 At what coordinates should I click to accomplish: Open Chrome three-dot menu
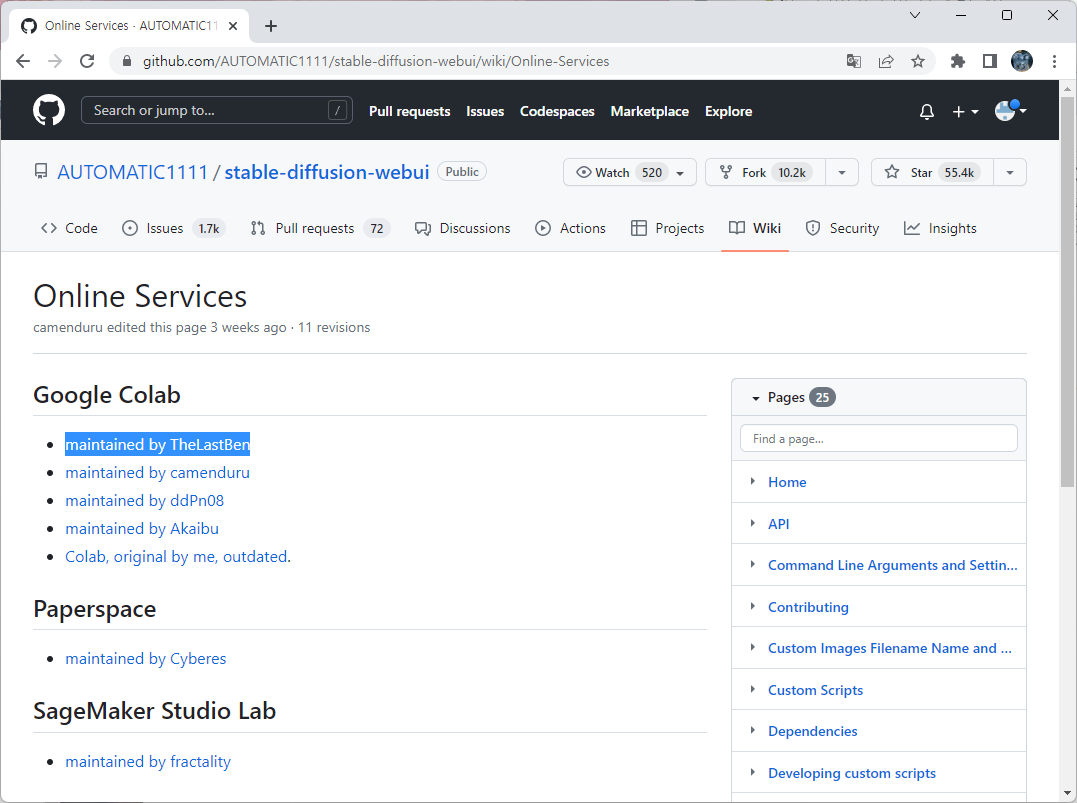point(1054,61)
